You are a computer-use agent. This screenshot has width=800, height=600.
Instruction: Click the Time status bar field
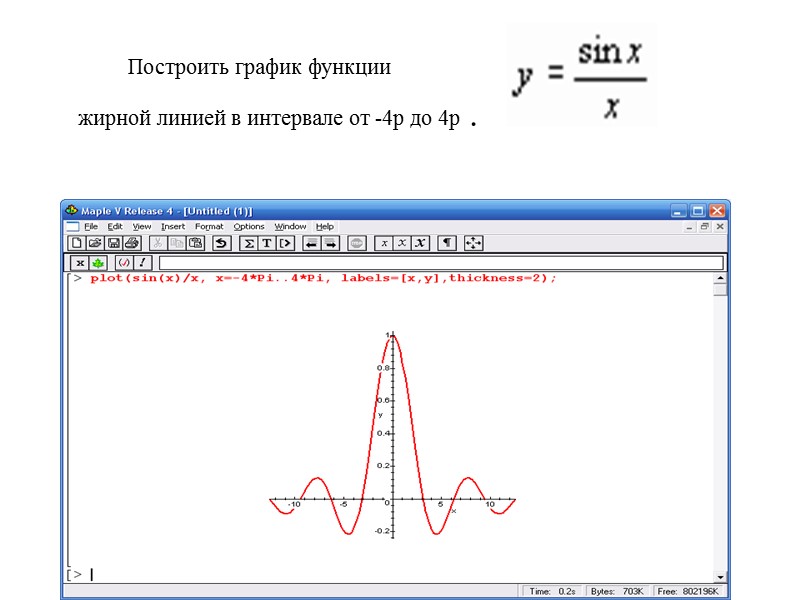[x=553, y=591]
